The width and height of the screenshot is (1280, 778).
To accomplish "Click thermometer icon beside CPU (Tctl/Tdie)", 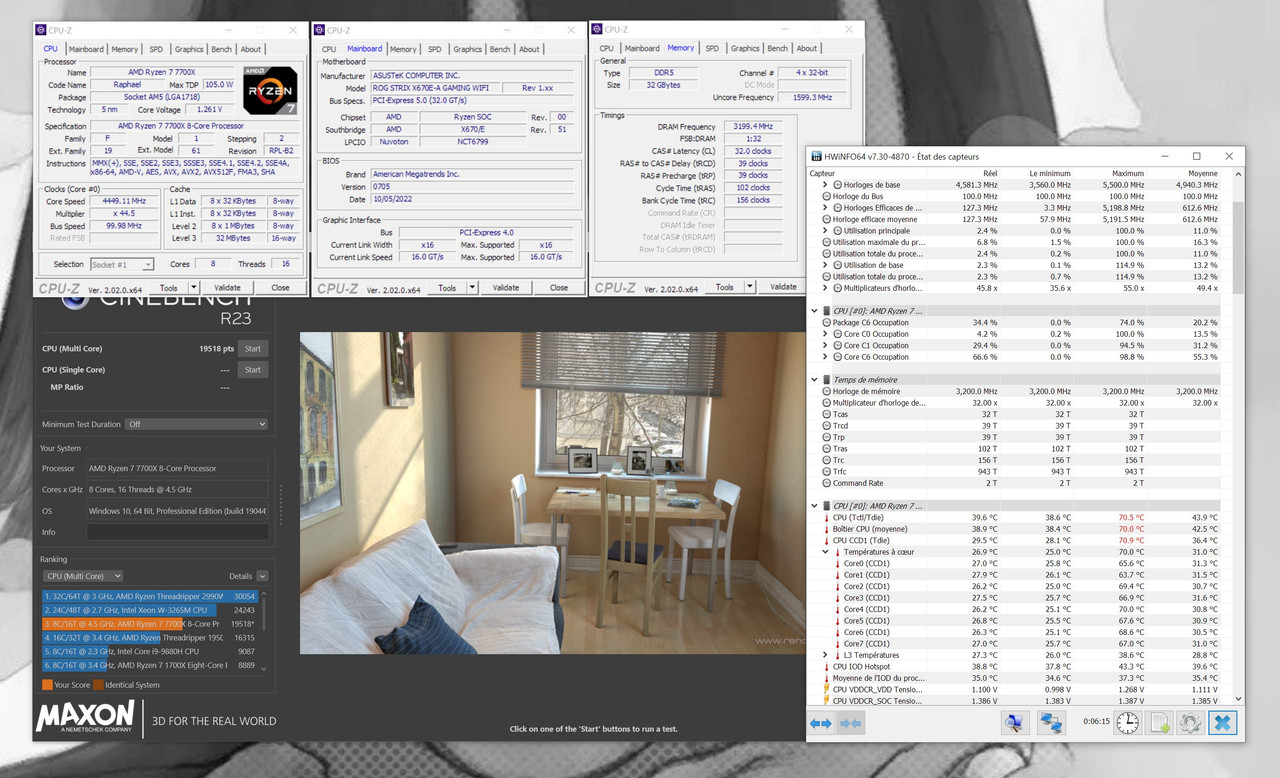I will pyautogui.click(x=826, y=518).
